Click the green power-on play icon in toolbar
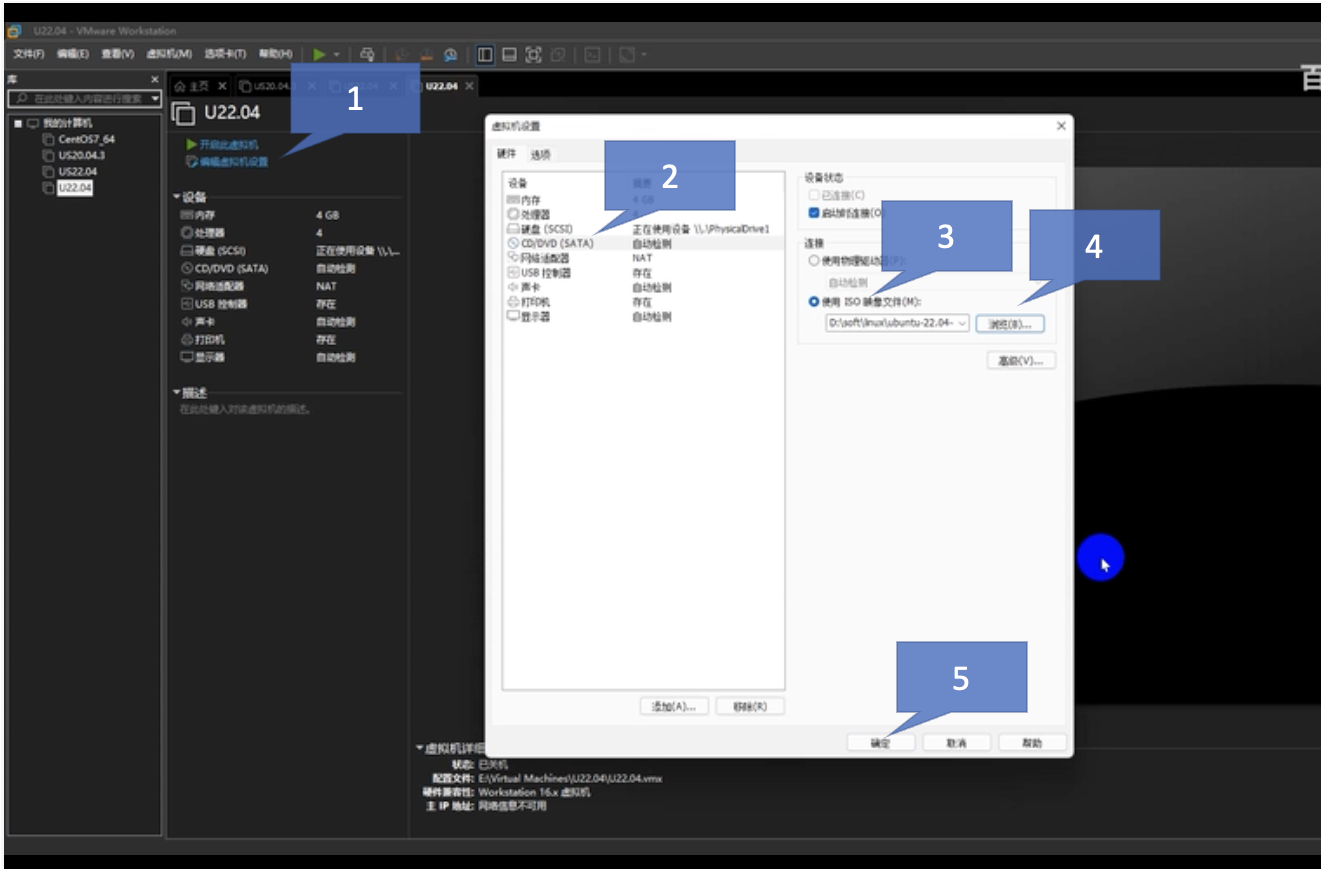Image resolution: width=1322 pixels, height=870 pixels. coord(319,54)
